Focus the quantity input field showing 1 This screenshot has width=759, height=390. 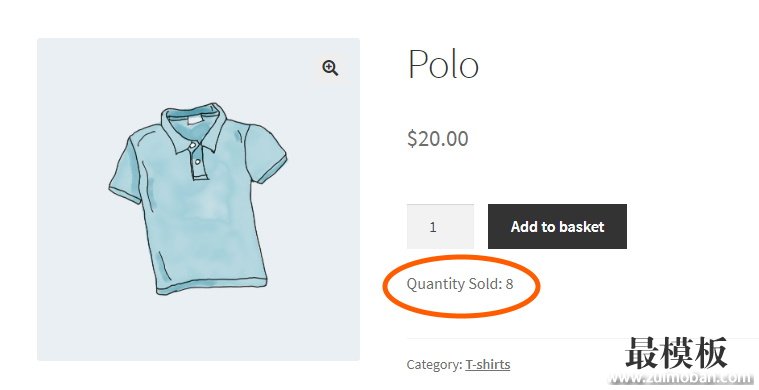[440, 226]
